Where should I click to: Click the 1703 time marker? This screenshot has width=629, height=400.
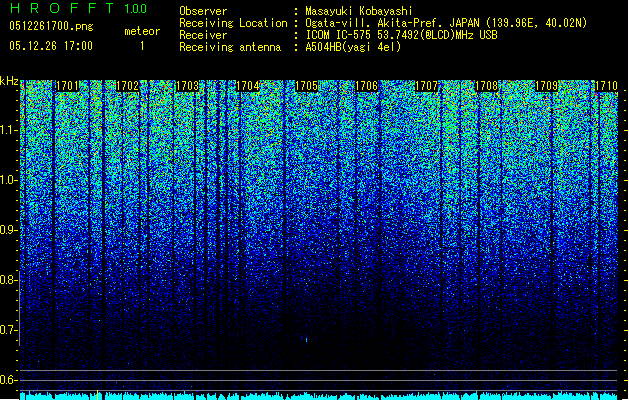click(x=187, y=86)
